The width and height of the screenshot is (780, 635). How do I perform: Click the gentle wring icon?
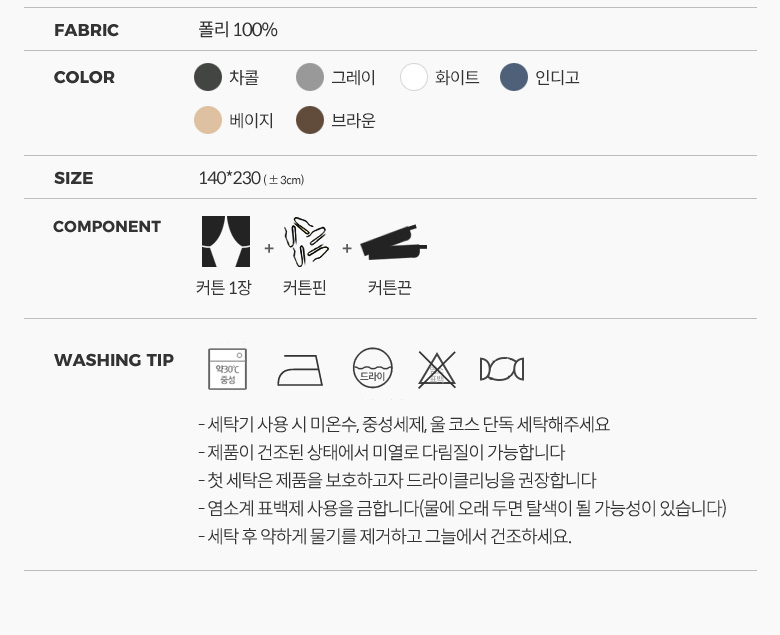click(502, 369)
